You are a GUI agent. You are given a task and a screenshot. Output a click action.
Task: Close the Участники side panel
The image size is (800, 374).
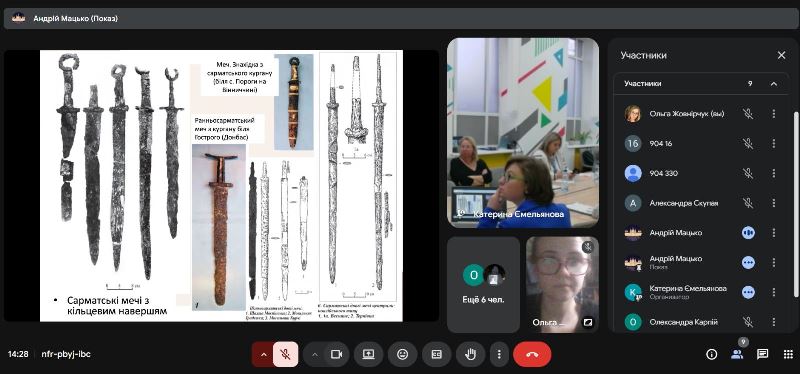(x=781, y=55)
